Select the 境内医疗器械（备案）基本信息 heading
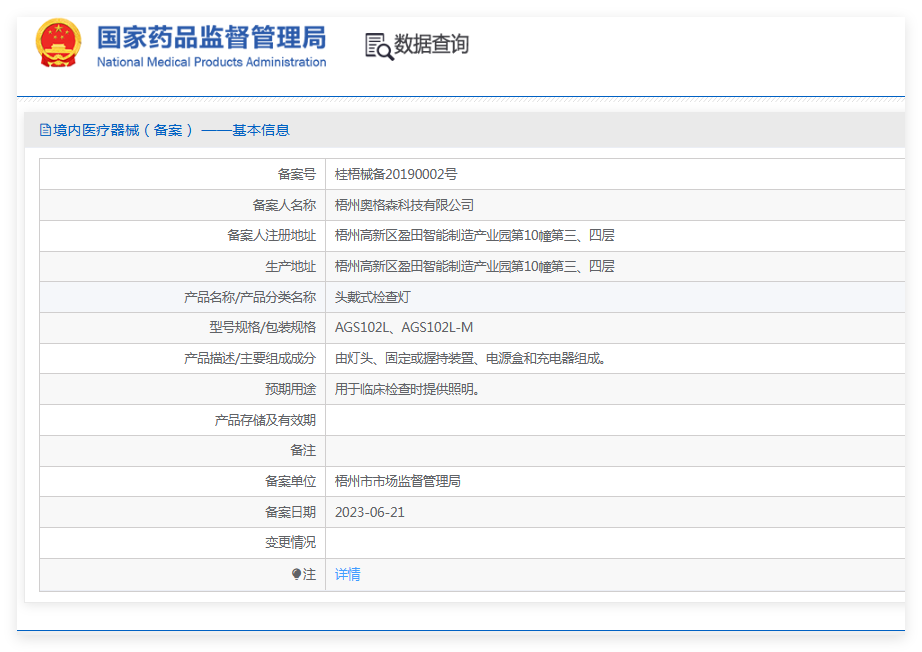 (x=171, y=130)
